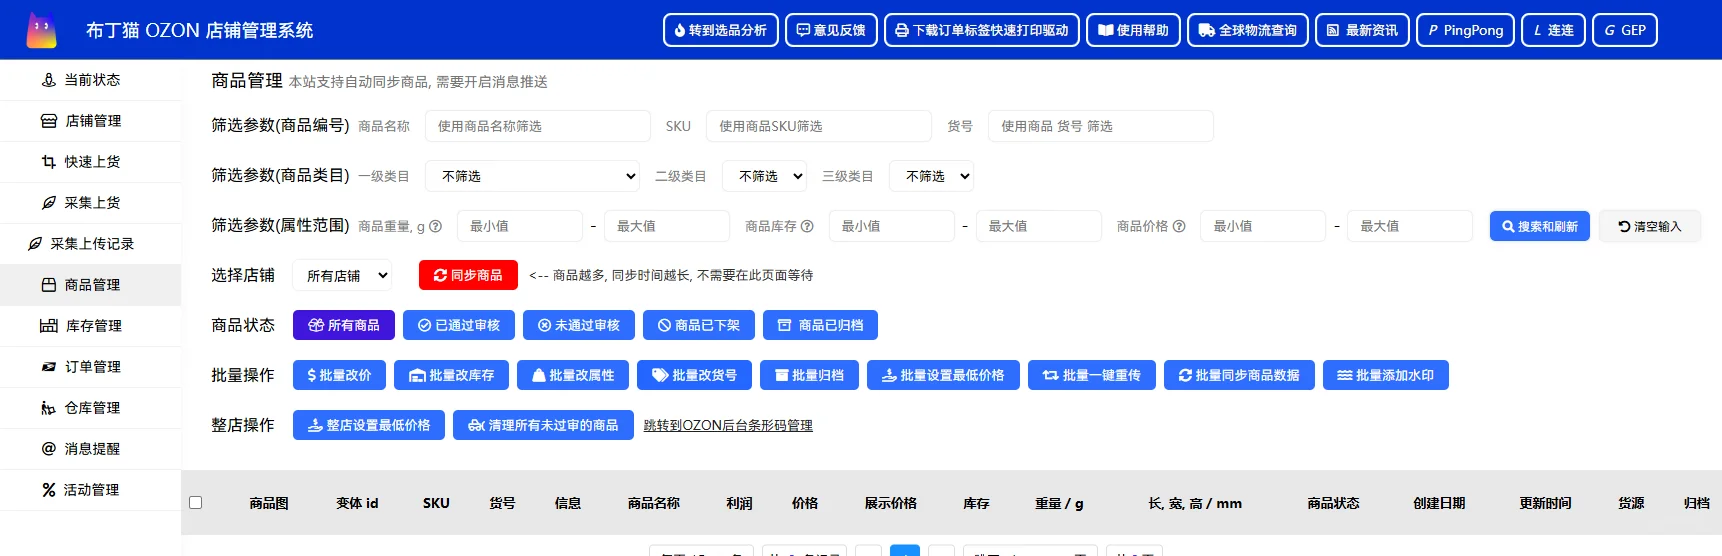The width and height of the screenshot is (1722, 556).
Task: Click the 连连 button
Action: coord(1553,30)
